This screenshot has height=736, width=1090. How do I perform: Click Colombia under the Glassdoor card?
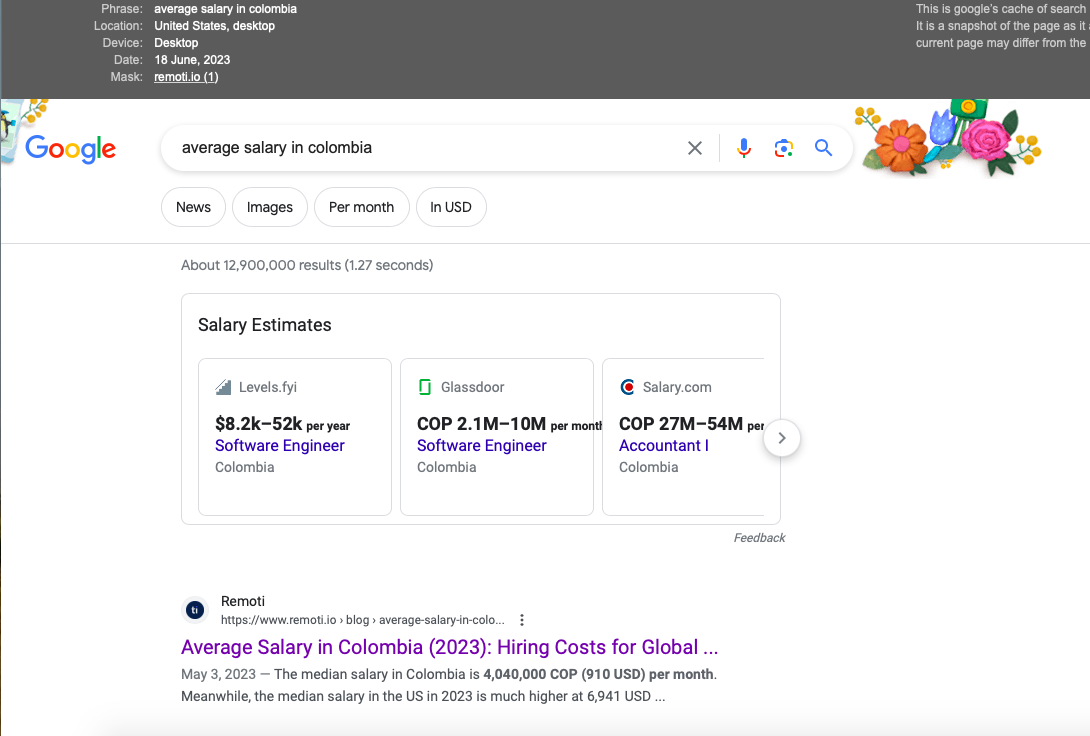[x=447, y=467]
